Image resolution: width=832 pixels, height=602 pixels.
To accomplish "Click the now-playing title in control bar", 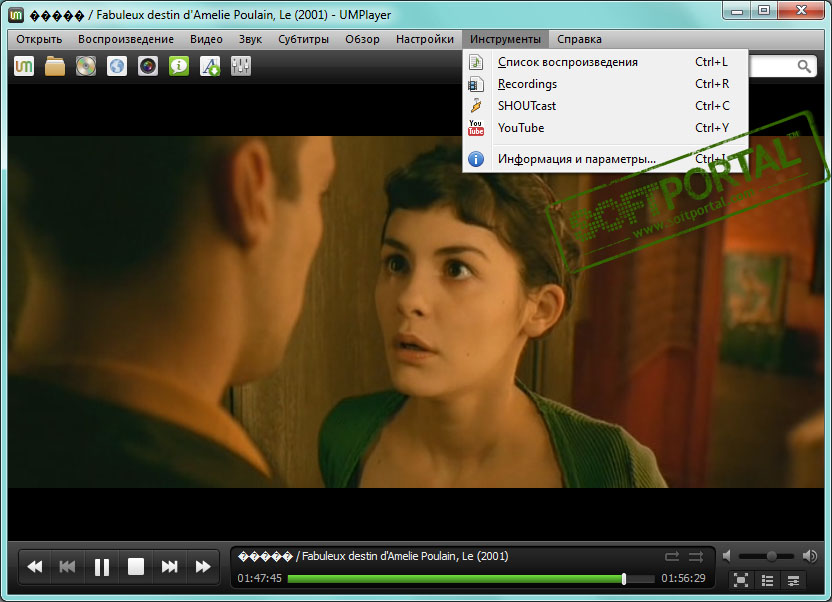I will point(373,556).
